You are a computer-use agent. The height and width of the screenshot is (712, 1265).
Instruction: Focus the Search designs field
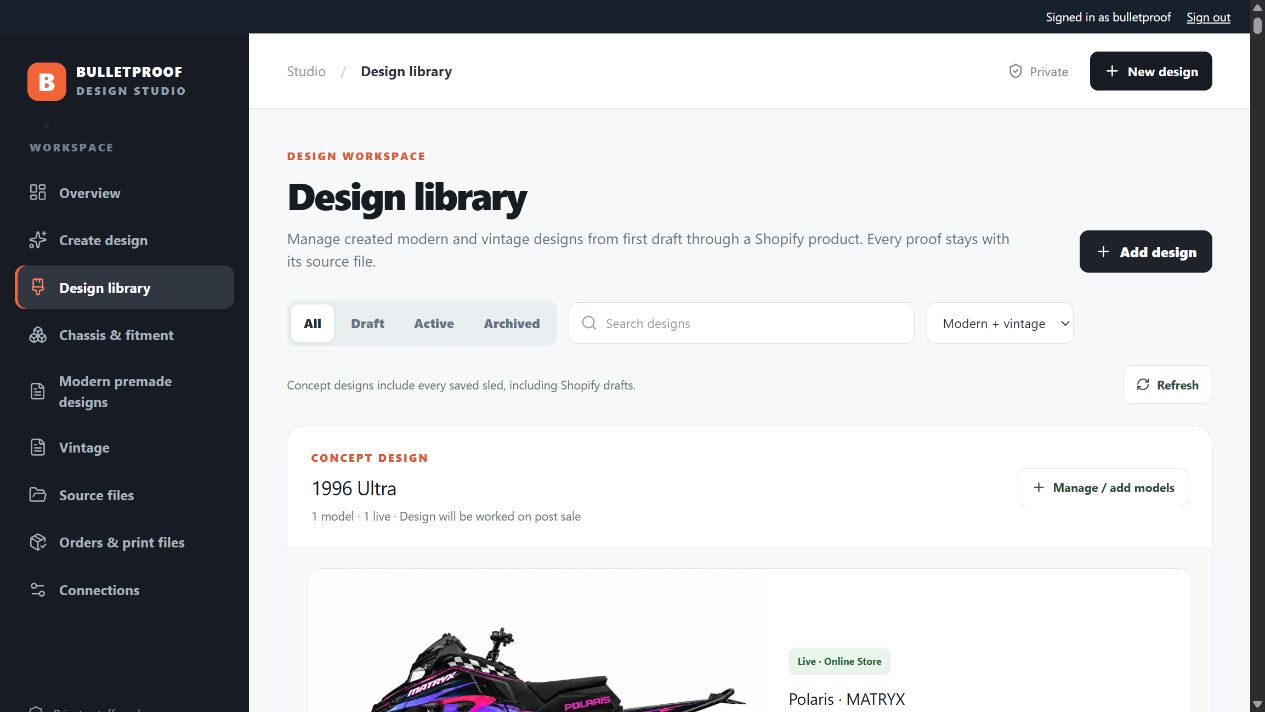tap(741, 323)
